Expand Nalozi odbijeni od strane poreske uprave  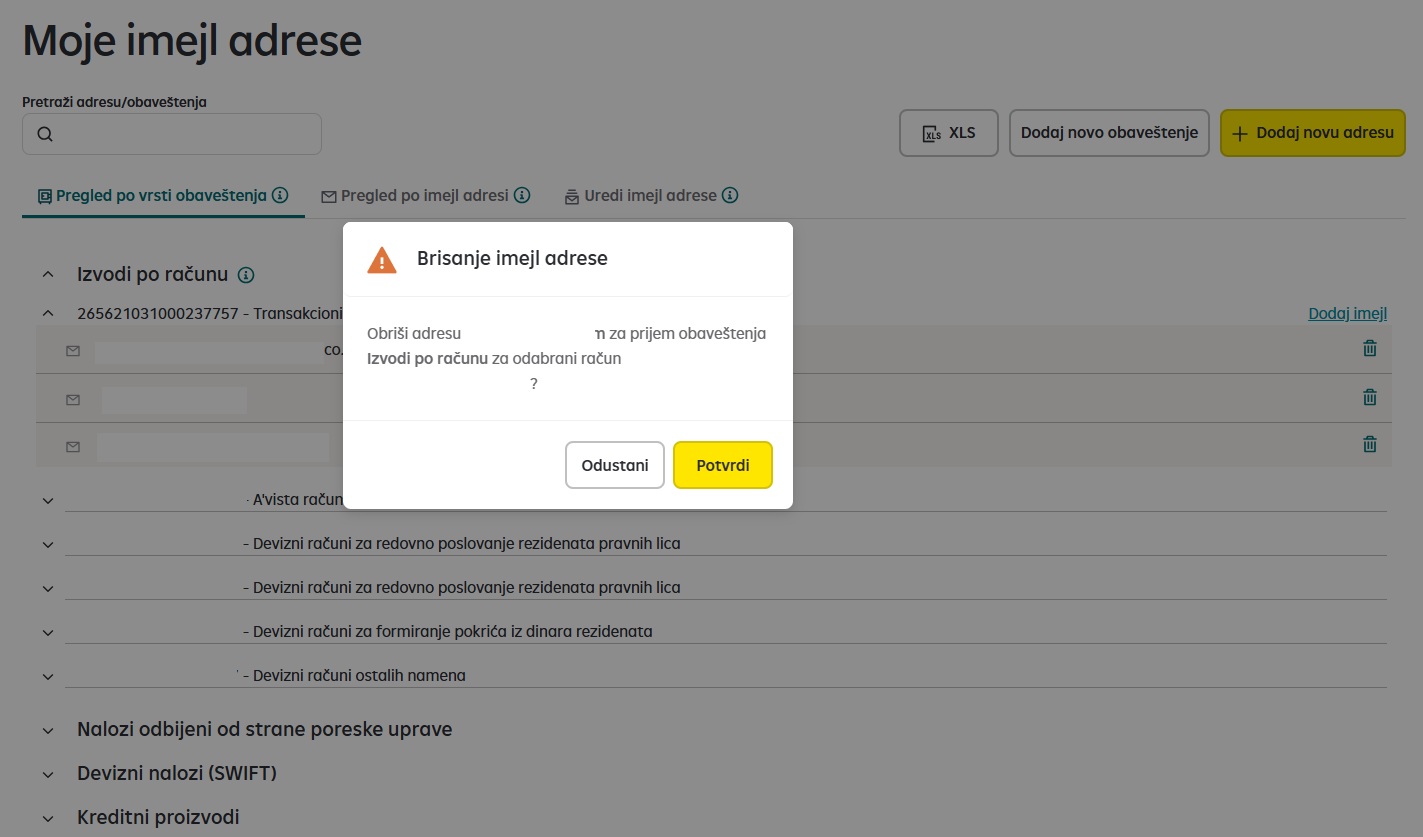click(x=48, y=730)
